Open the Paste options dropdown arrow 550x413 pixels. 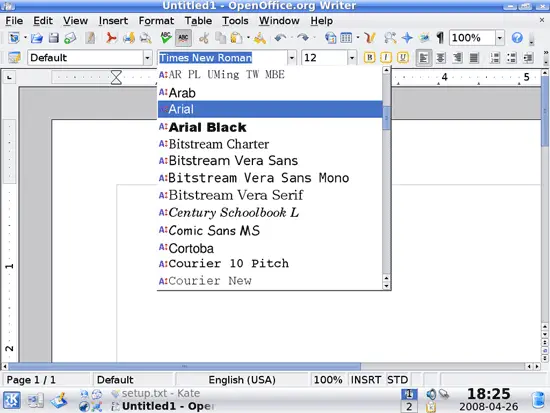248,37
